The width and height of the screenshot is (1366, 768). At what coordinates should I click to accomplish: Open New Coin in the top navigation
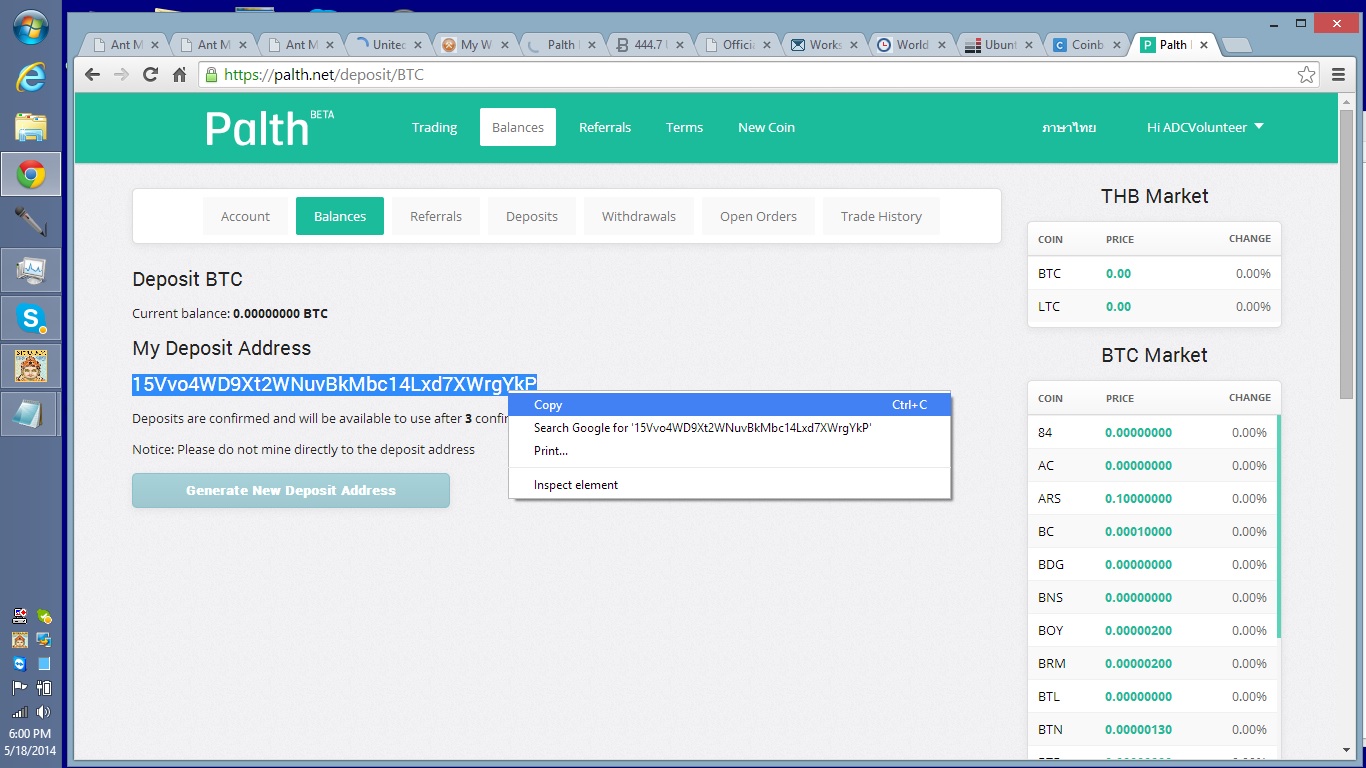[x=766, y=127]
